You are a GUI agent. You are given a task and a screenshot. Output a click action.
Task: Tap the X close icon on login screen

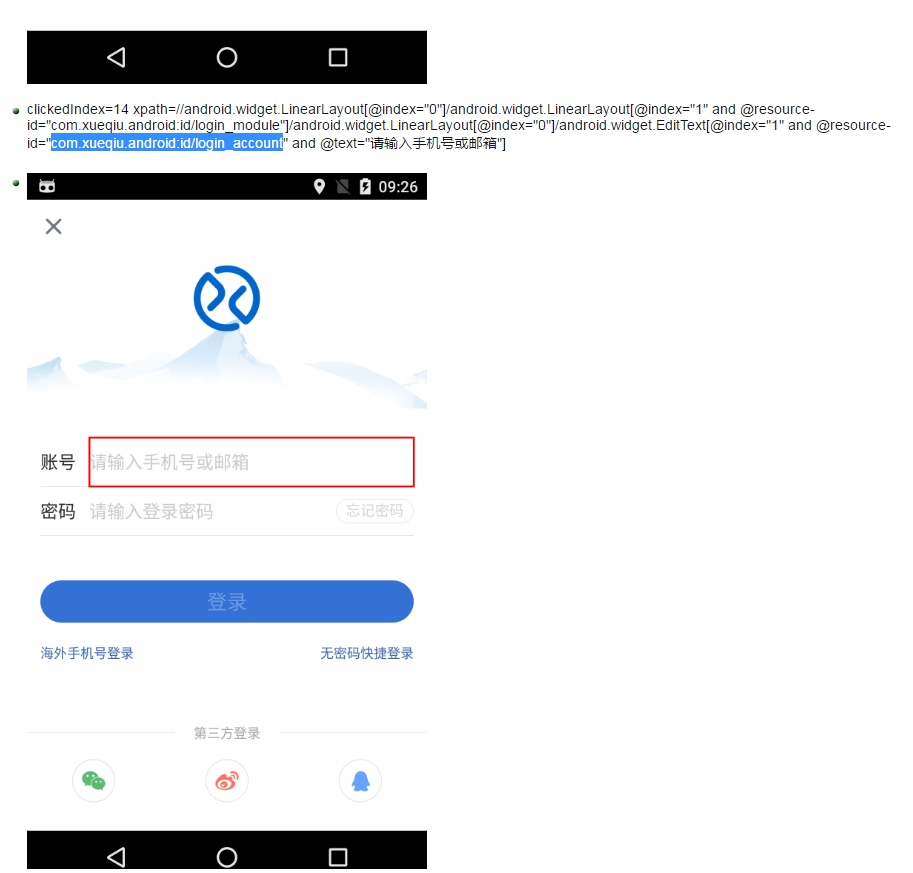[x=54, y=227]
